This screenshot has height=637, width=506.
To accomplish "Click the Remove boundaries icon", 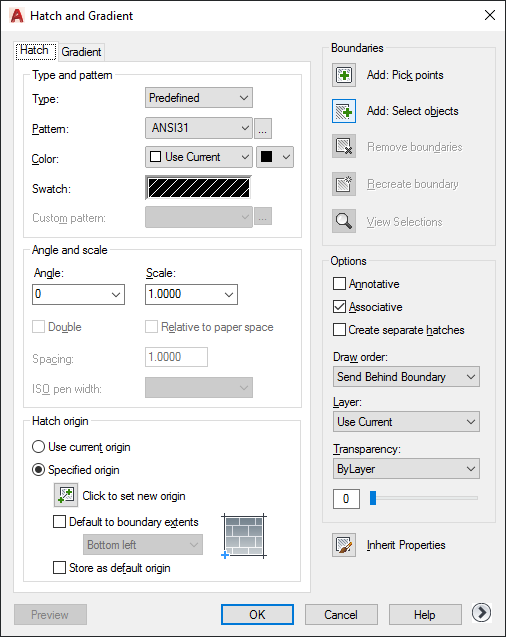I will pyautogui.click(x=344, y=146).
